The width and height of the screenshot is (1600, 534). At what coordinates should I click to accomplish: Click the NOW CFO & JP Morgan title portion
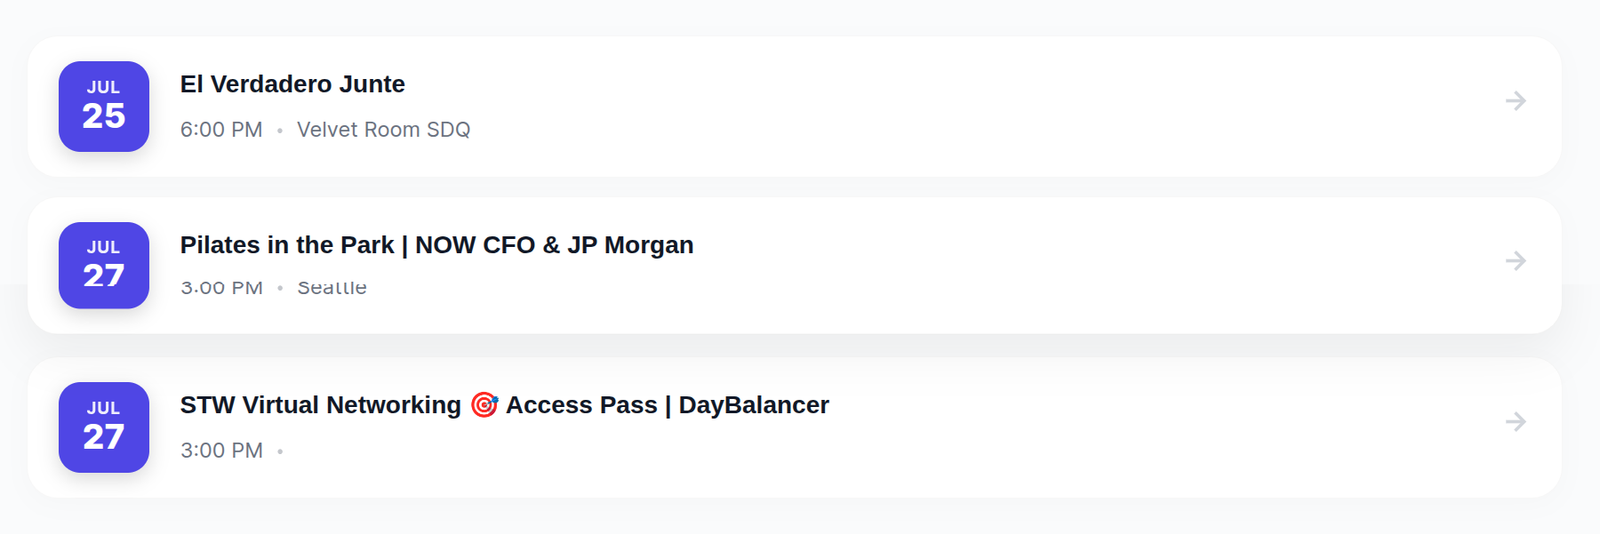coord(554,245)
